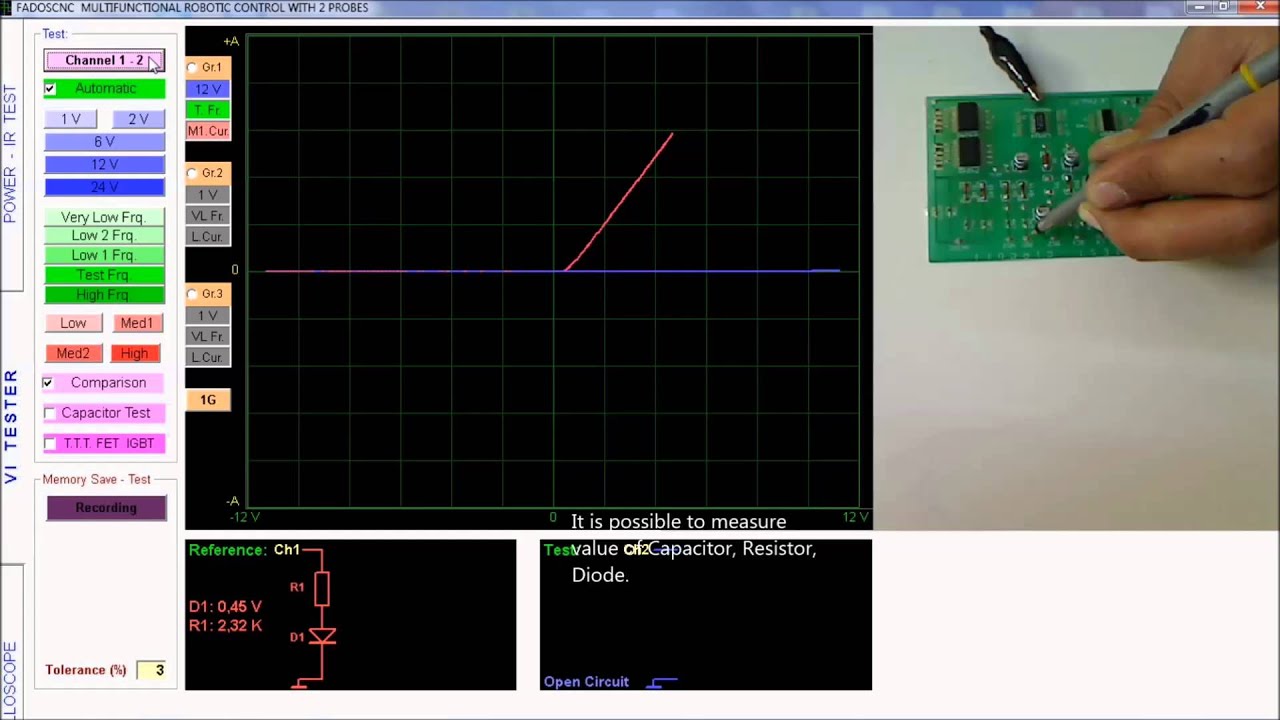Close the FADOSCNC window
The width and height of the screenshot is (1280, 720).
(1259, 7)
